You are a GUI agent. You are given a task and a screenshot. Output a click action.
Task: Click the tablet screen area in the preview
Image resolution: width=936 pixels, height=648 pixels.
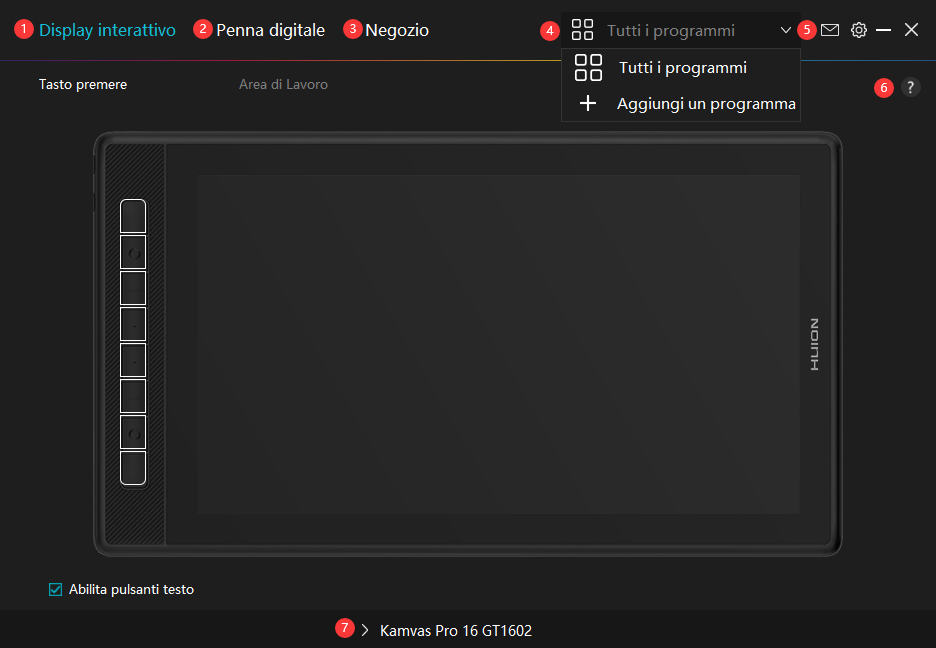498,344
